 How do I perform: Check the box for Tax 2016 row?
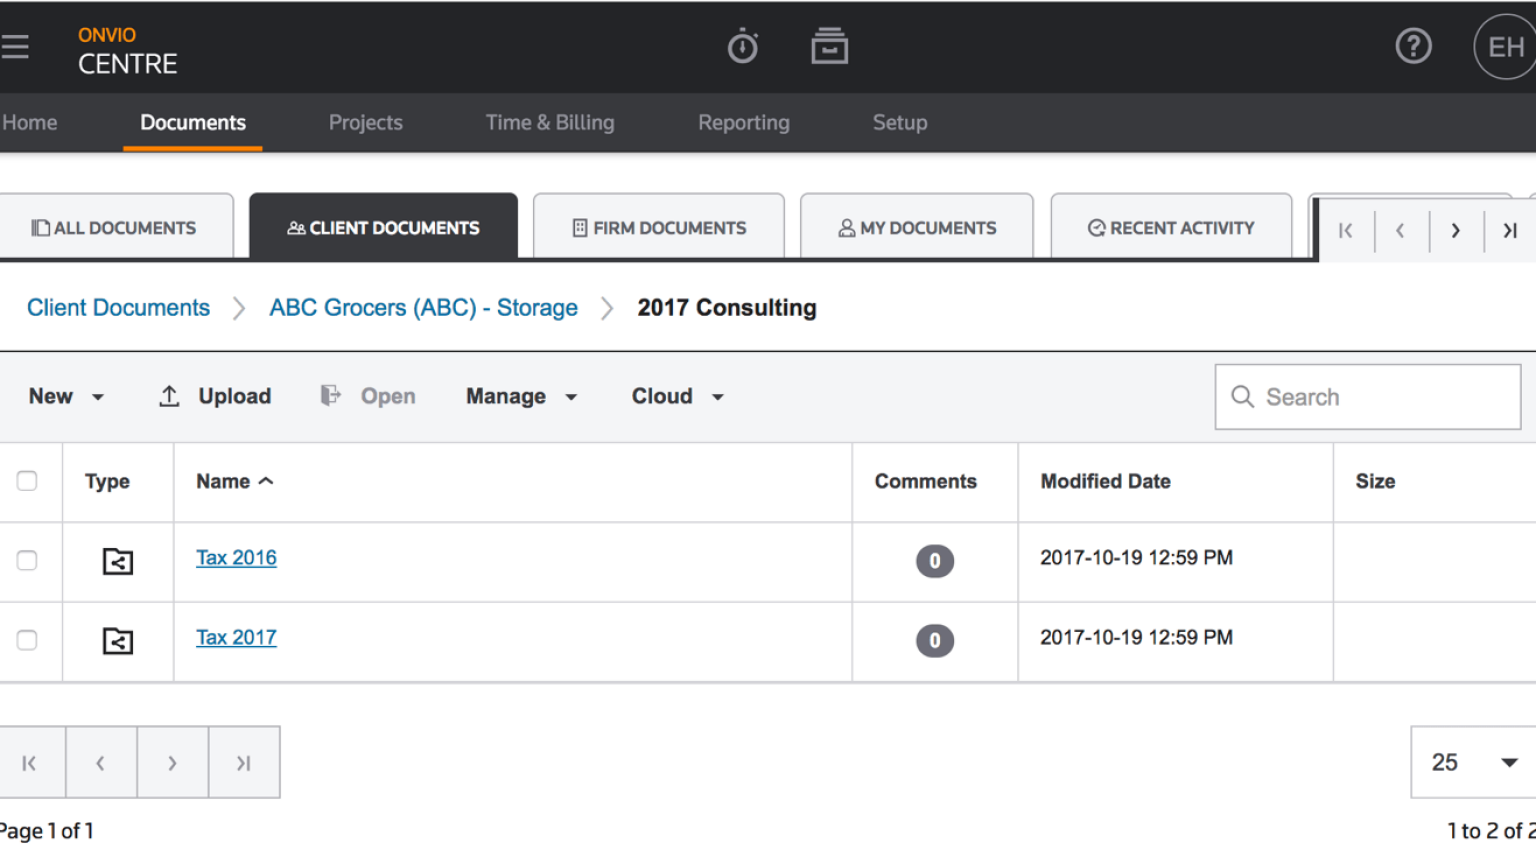[27, 560]
